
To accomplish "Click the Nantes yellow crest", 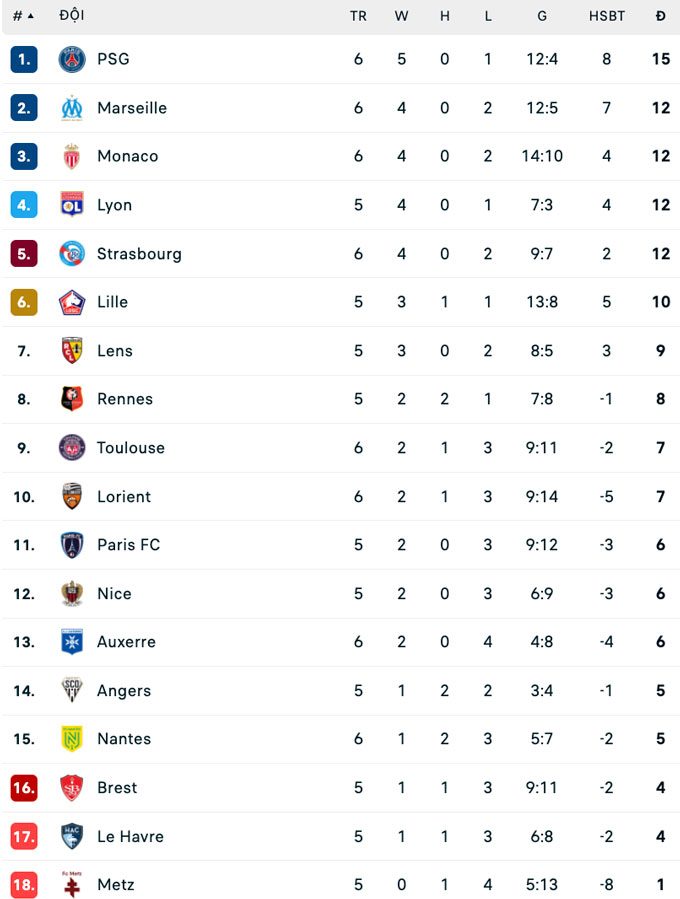I will [72, 738].
